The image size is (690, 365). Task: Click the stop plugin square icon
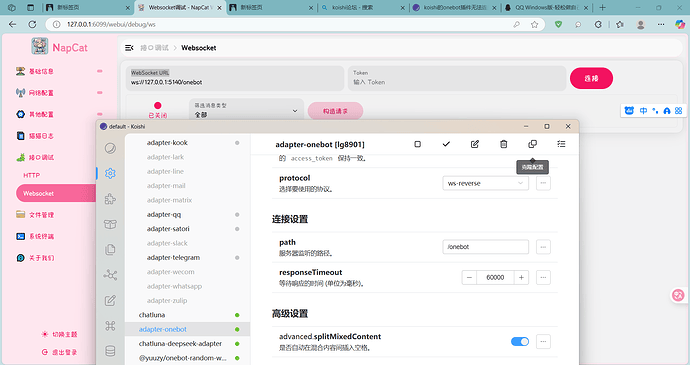coord(418,144)
